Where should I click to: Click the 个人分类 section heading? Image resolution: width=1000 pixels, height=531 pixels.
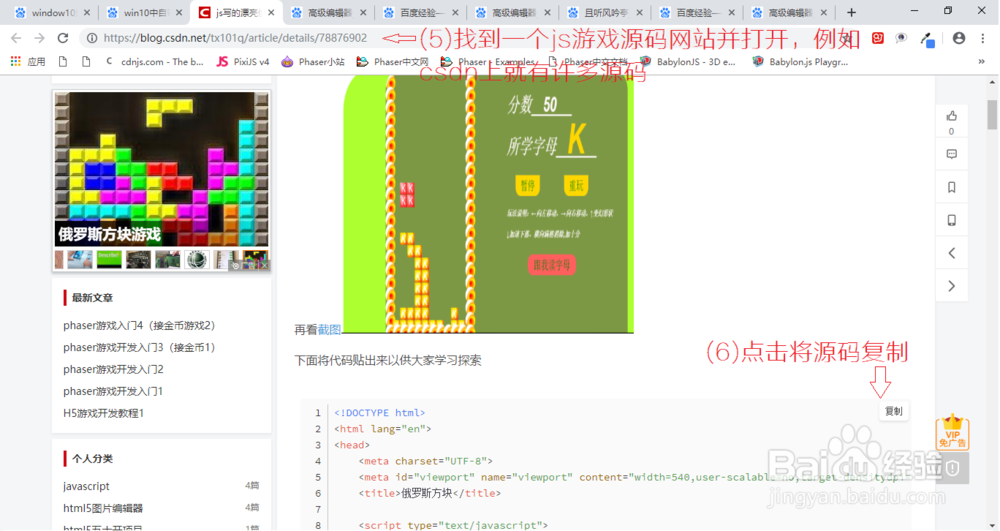92,458
